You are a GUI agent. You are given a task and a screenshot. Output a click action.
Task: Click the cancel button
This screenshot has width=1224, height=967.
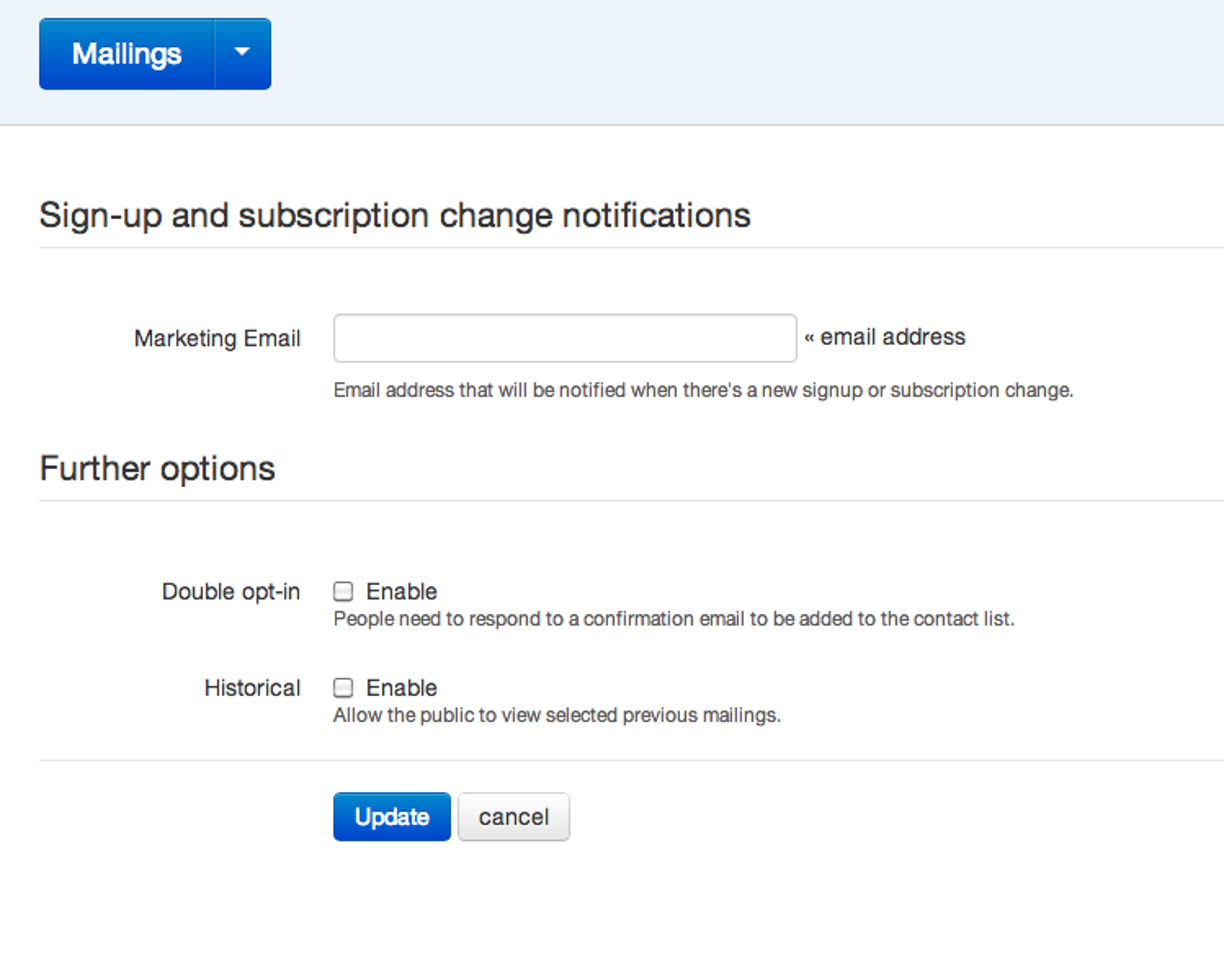click(513, 817)
